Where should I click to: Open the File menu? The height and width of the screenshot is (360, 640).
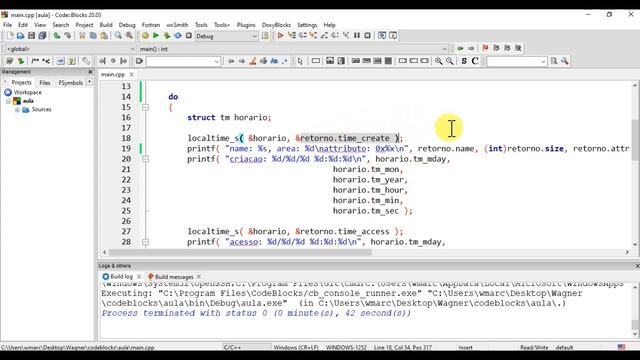pyautogui.click(x=7, y=25)
